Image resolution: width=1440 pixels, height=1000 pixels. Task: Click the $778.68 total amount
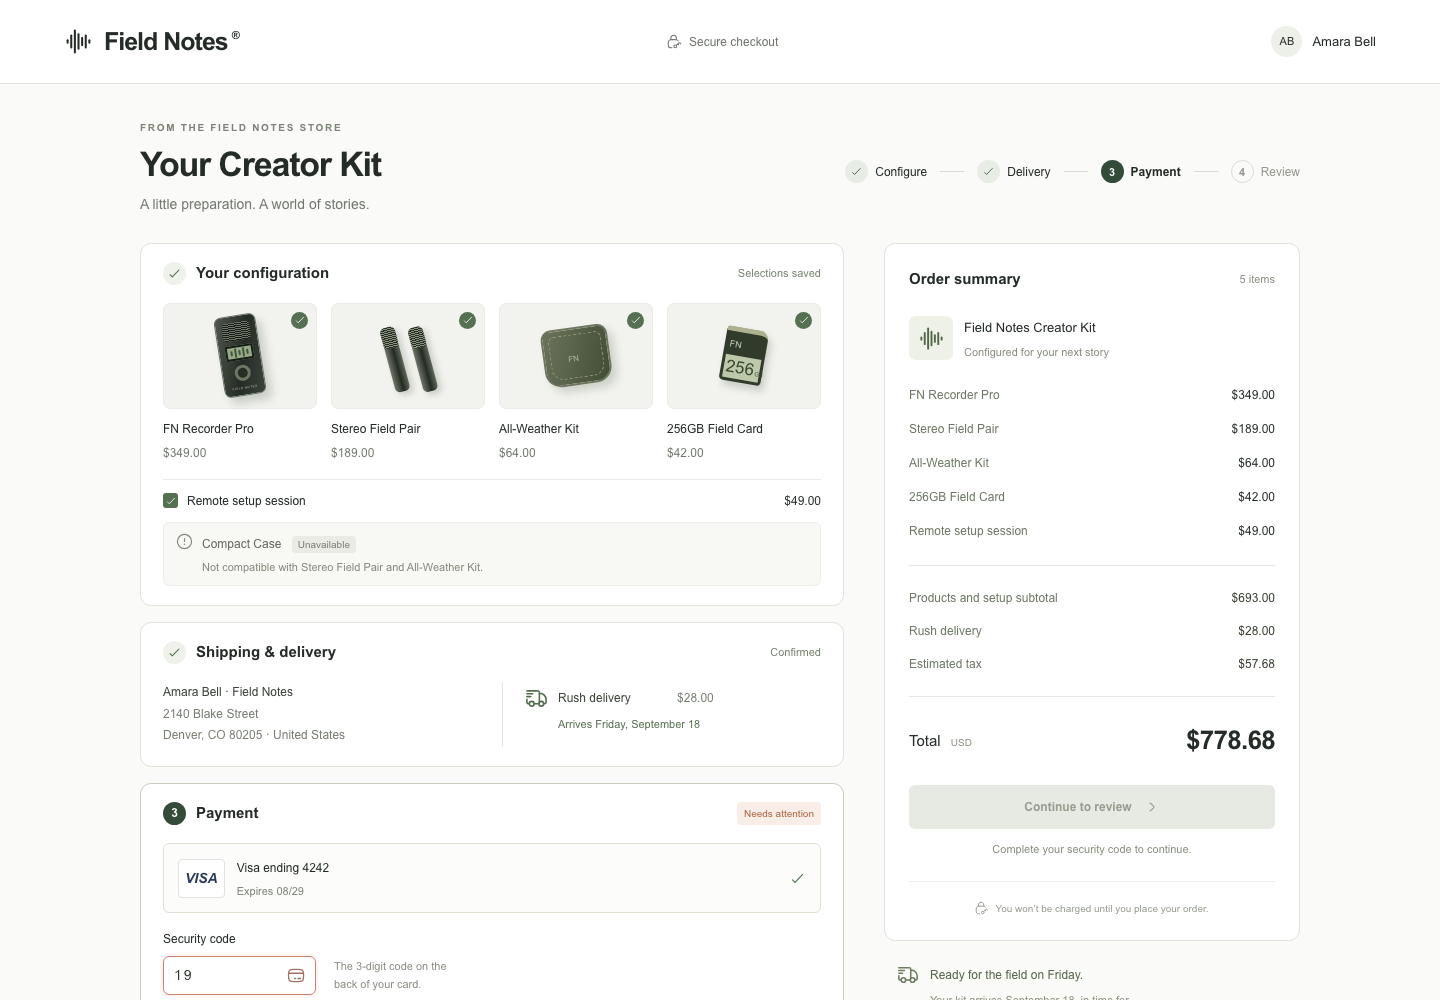1230,740
